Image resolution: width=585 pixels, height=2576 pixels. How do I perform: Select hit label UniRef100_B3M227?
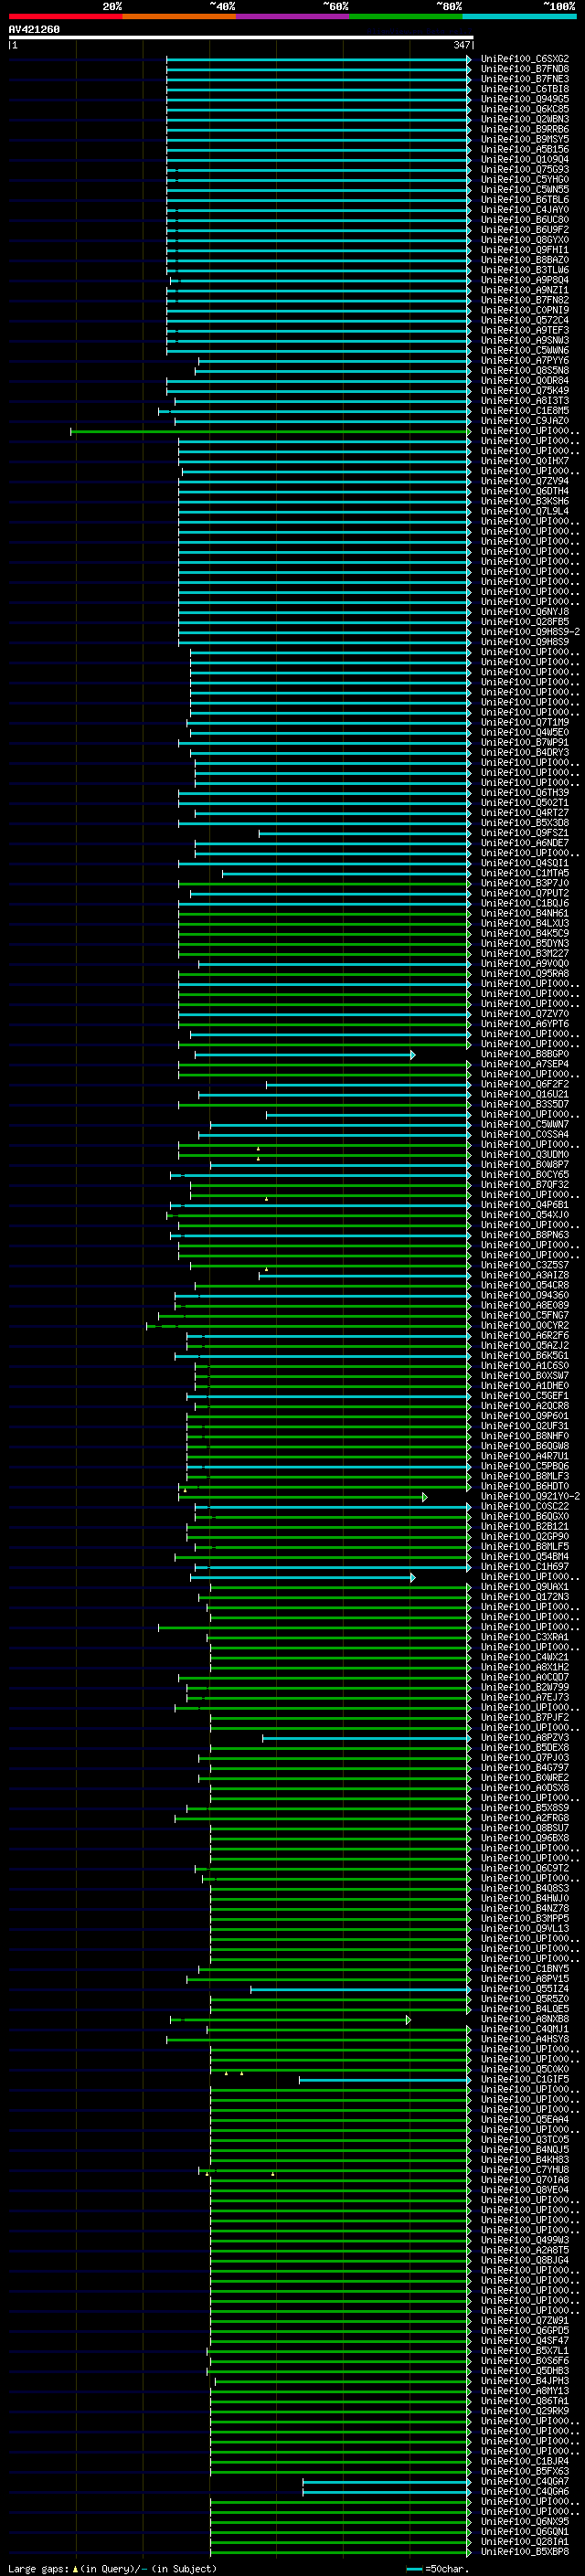tap(524, 953)
